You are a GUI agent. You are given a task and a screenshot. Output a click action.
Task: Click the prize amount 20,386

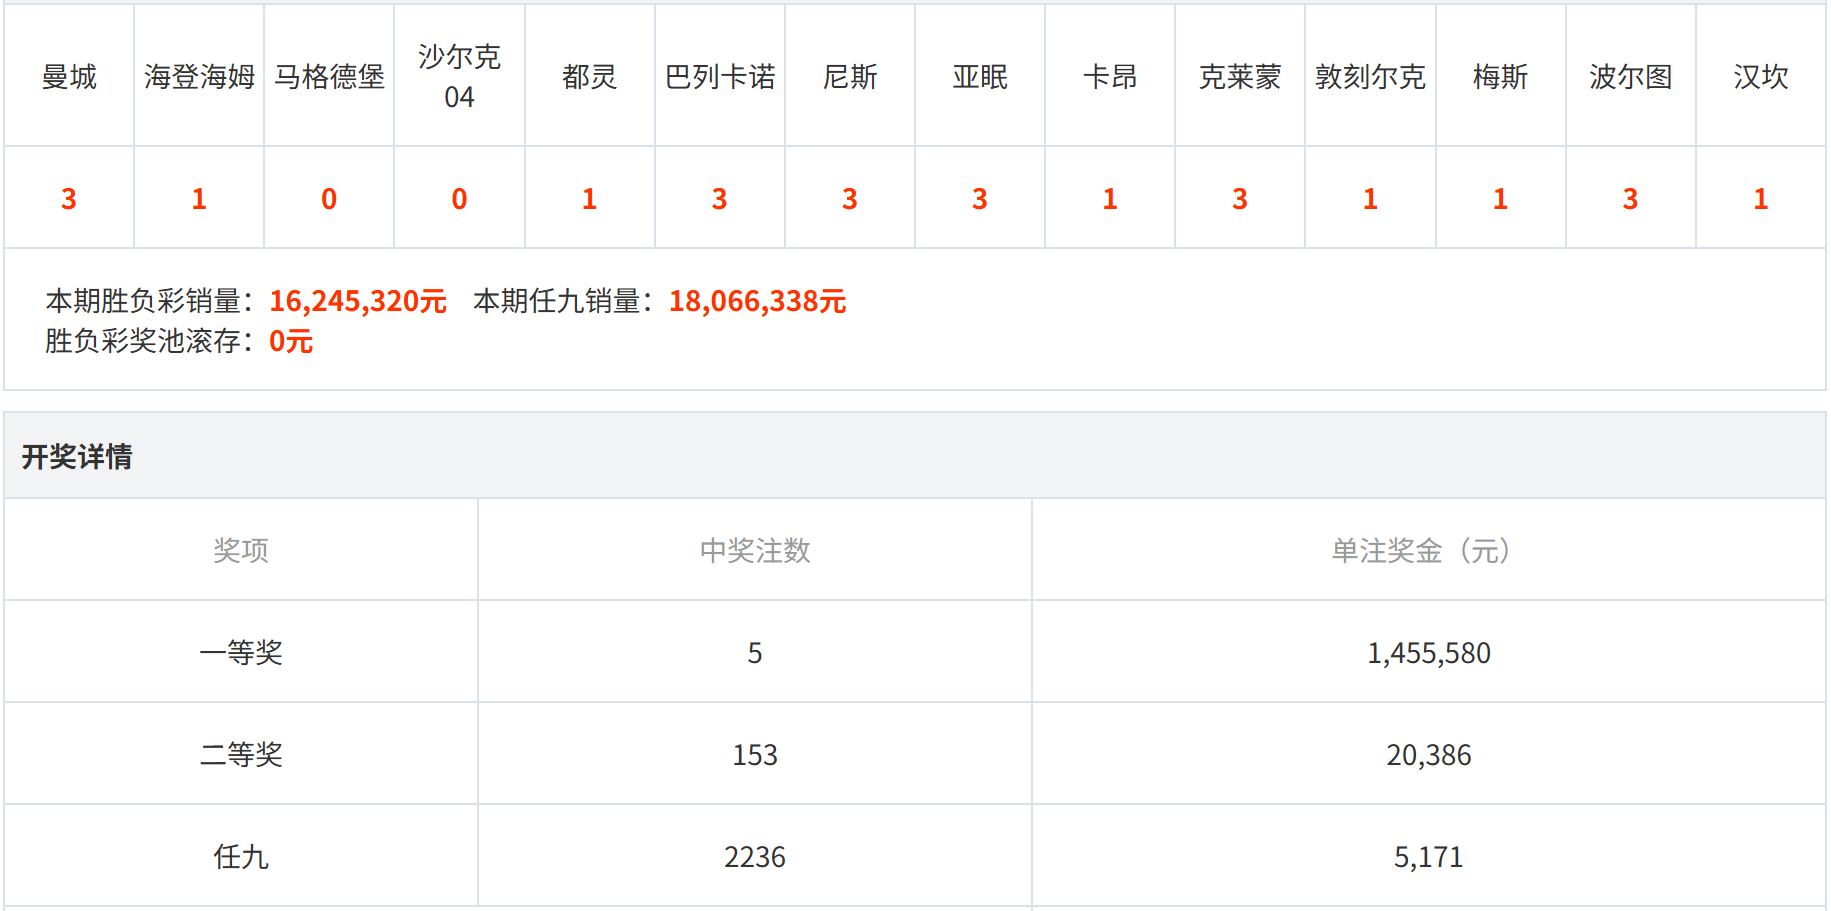[x=1429, y=755]
